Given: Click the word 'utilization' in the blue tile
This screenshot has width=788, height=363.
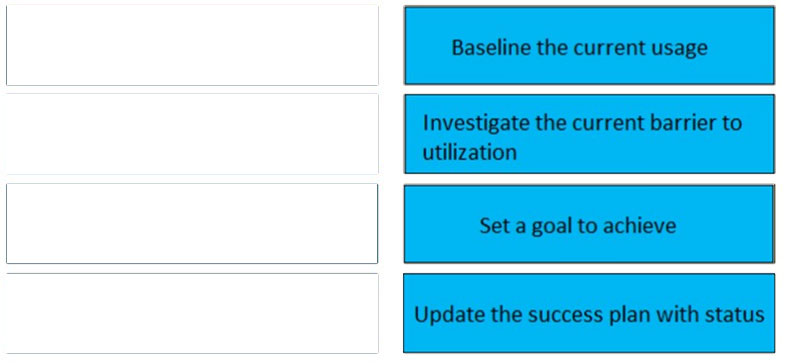Looking at the screenshot, I should coord(469,152).
